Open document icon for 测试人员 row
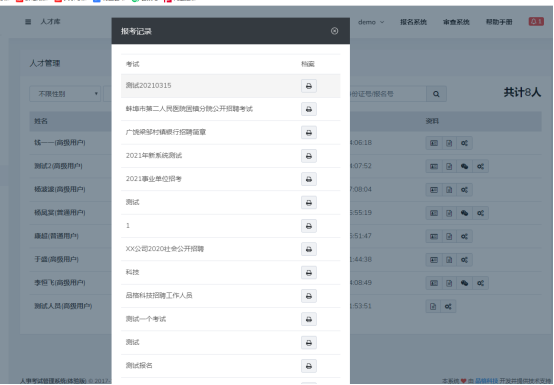 (433, 306)
